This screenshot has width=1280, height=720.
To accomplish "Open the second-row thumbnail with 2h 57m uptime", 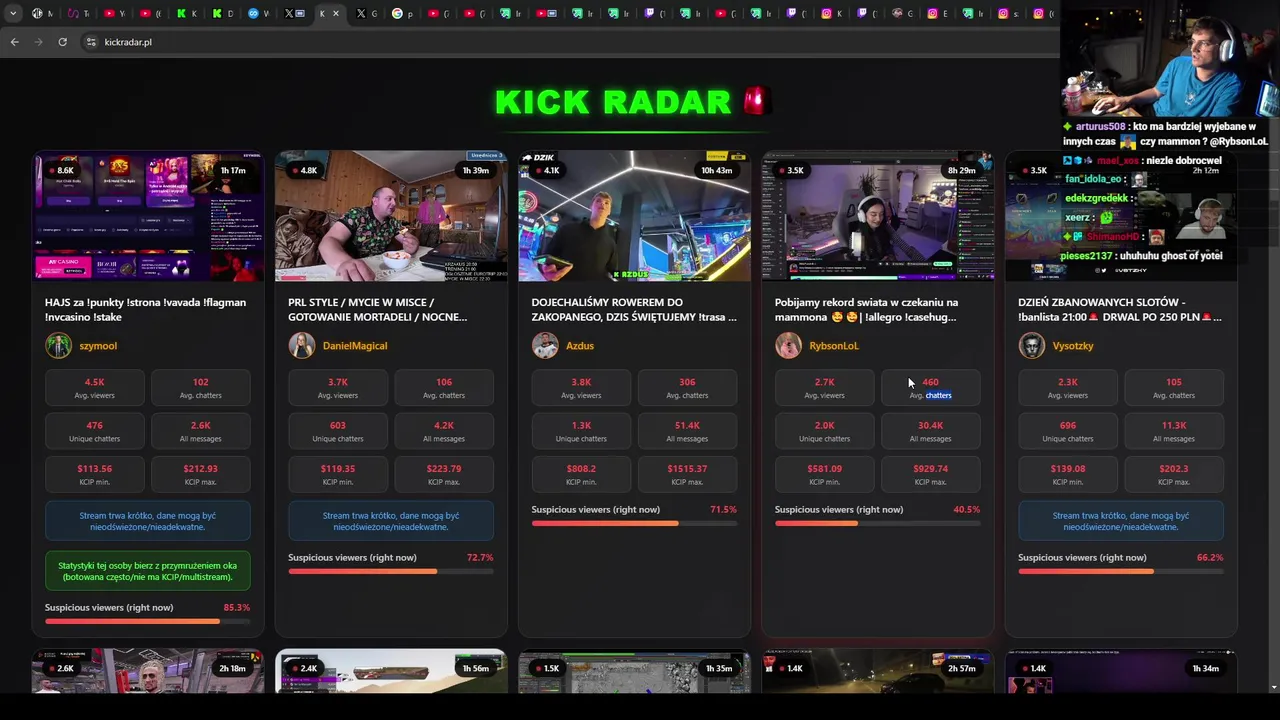I will (878, 671).
